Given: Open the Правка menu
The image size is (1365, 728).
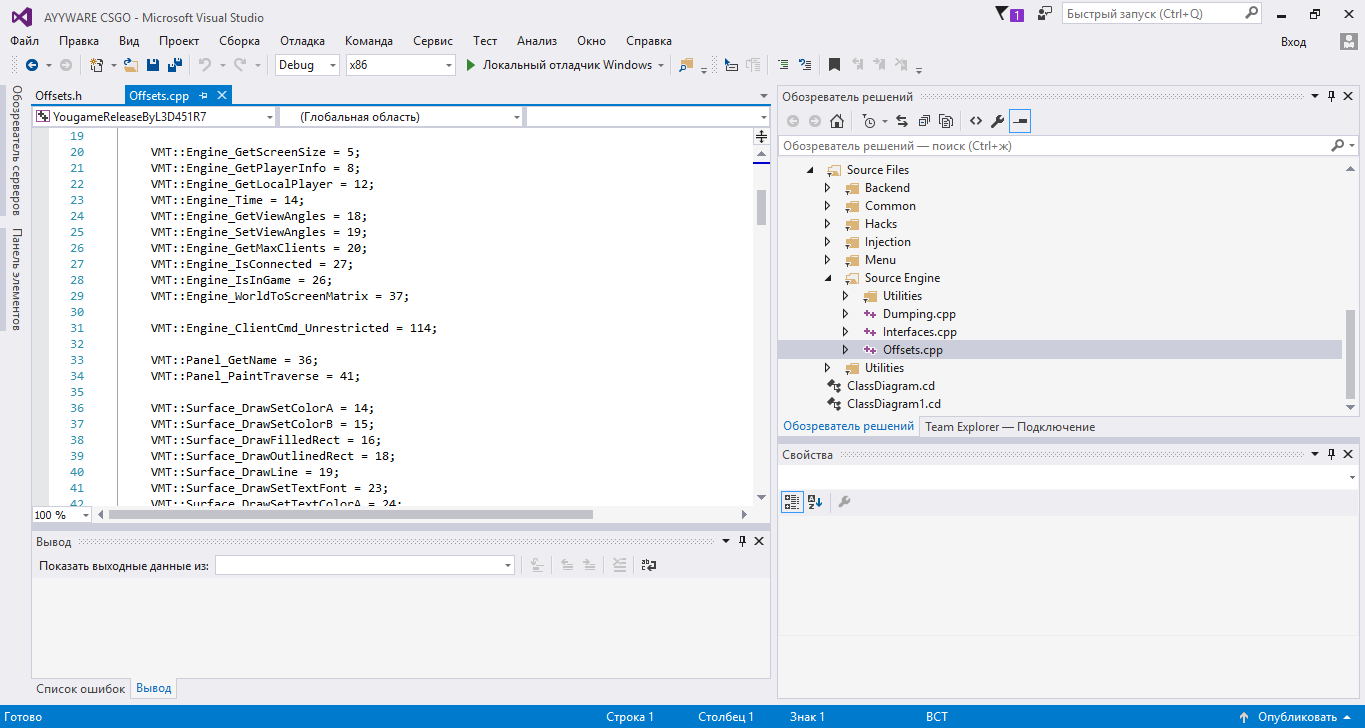Looking at the screenshot, I should (x=79, y=41).
